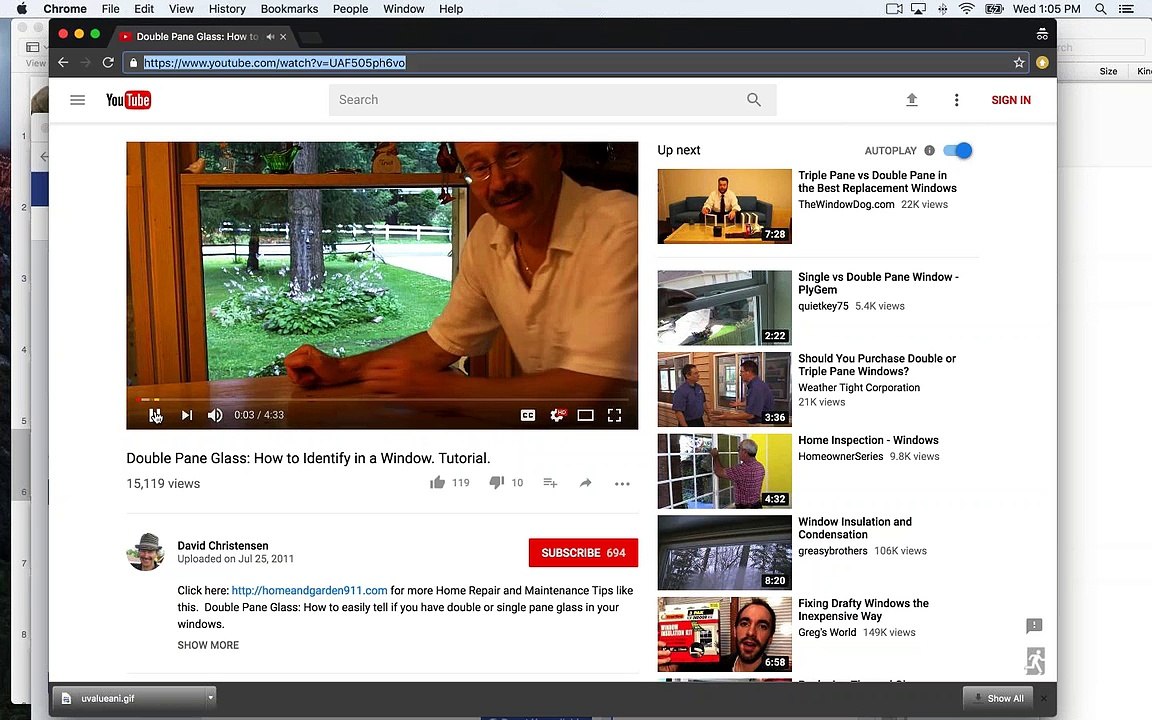Mute tab audio icon on tab
This screenshot has height=720, width=1152.
coord(270,36)
